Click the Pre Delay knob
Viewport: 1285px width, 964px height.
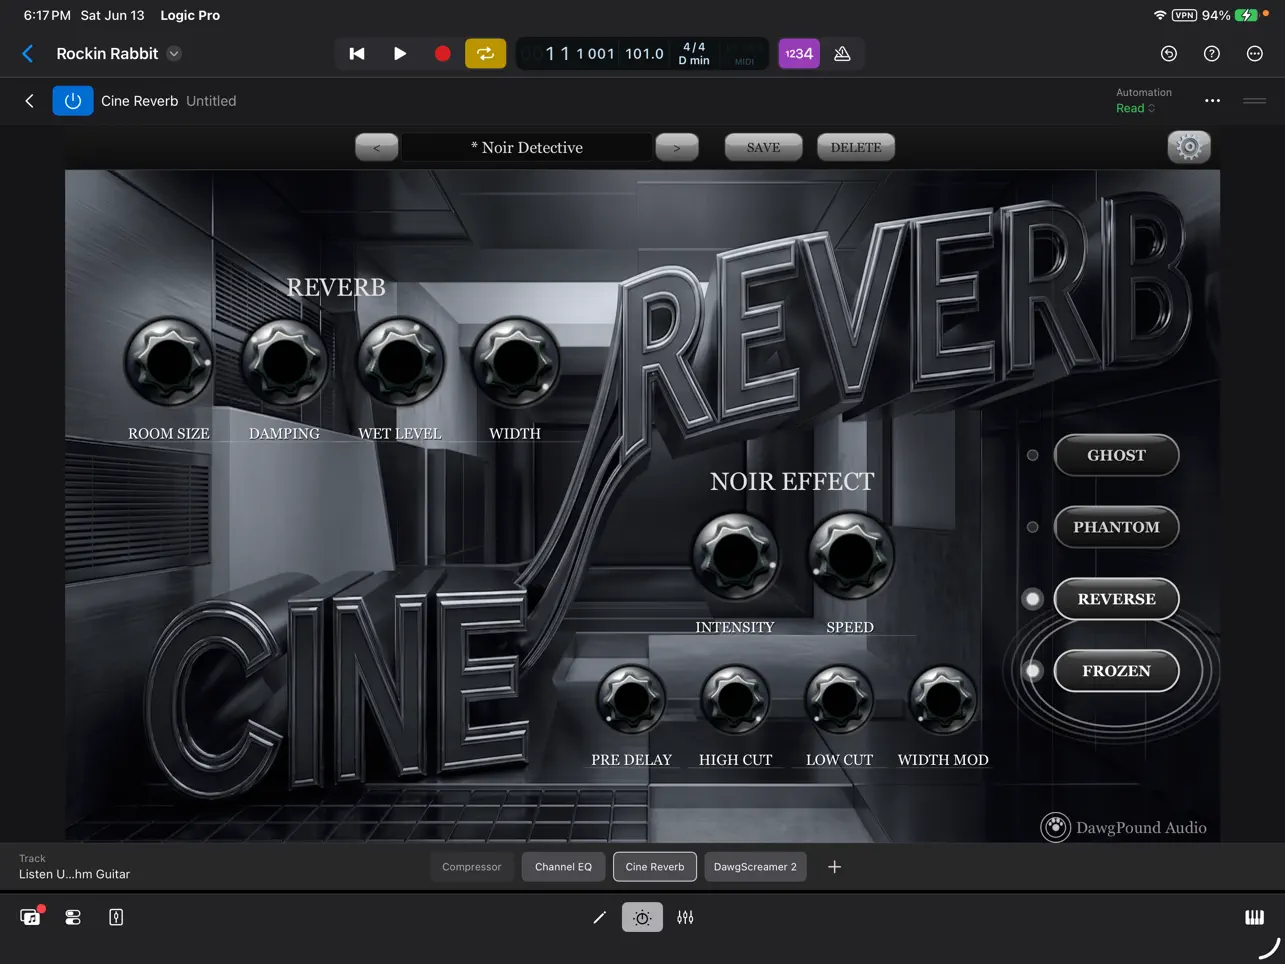631,699
